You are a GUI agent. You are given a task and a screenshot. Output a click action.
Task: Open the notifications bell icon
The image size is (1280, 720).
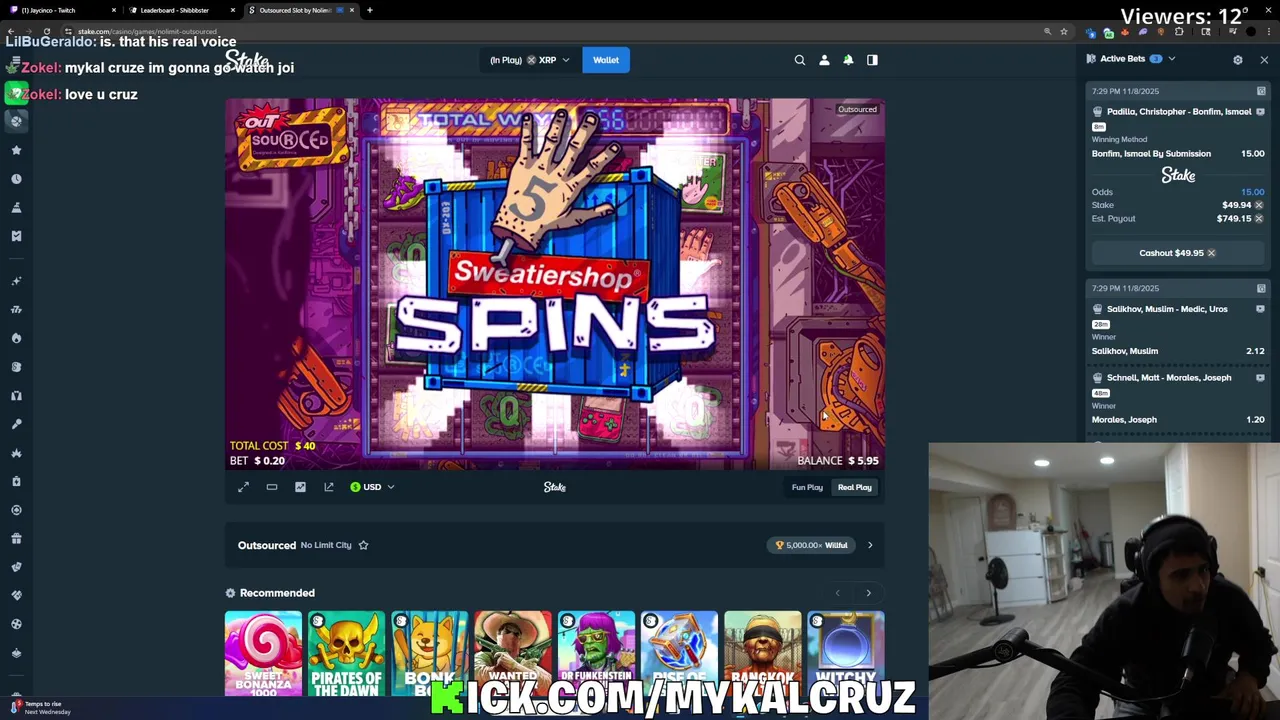tap(848, 60)
